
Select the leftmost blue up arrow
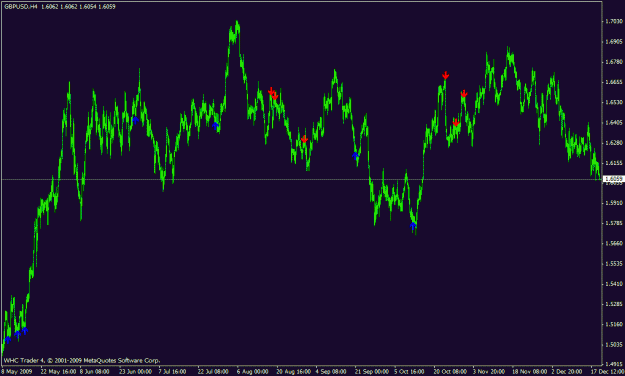pyautogui.click(x=8, y=340)
